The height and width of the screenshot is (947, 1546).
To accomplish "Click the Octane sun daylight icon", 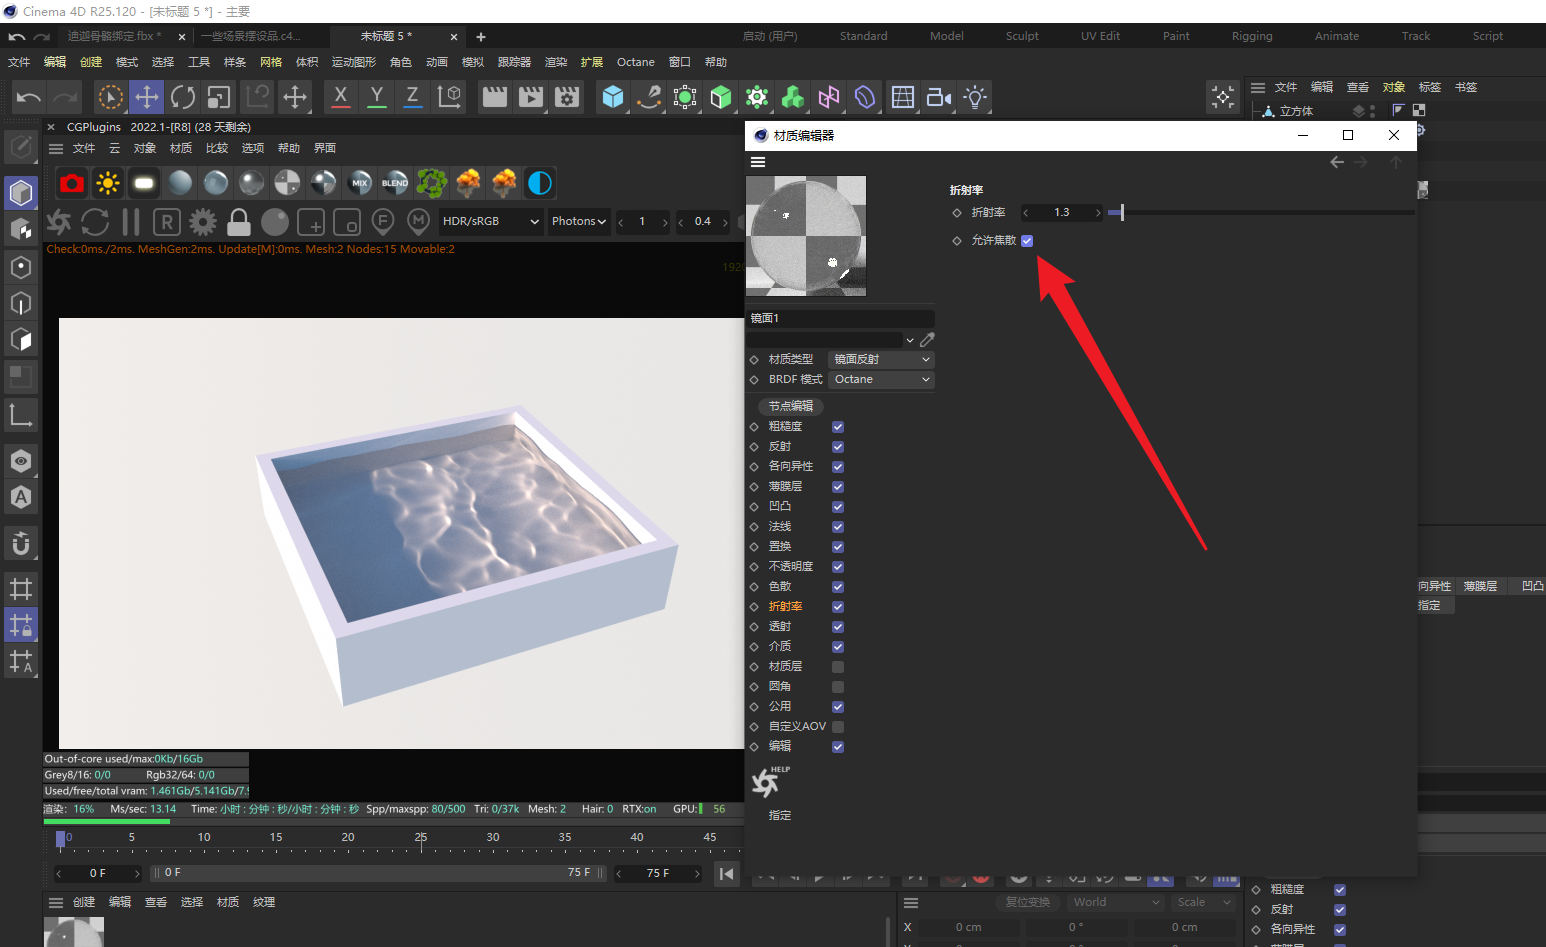I will coord(108,183).
